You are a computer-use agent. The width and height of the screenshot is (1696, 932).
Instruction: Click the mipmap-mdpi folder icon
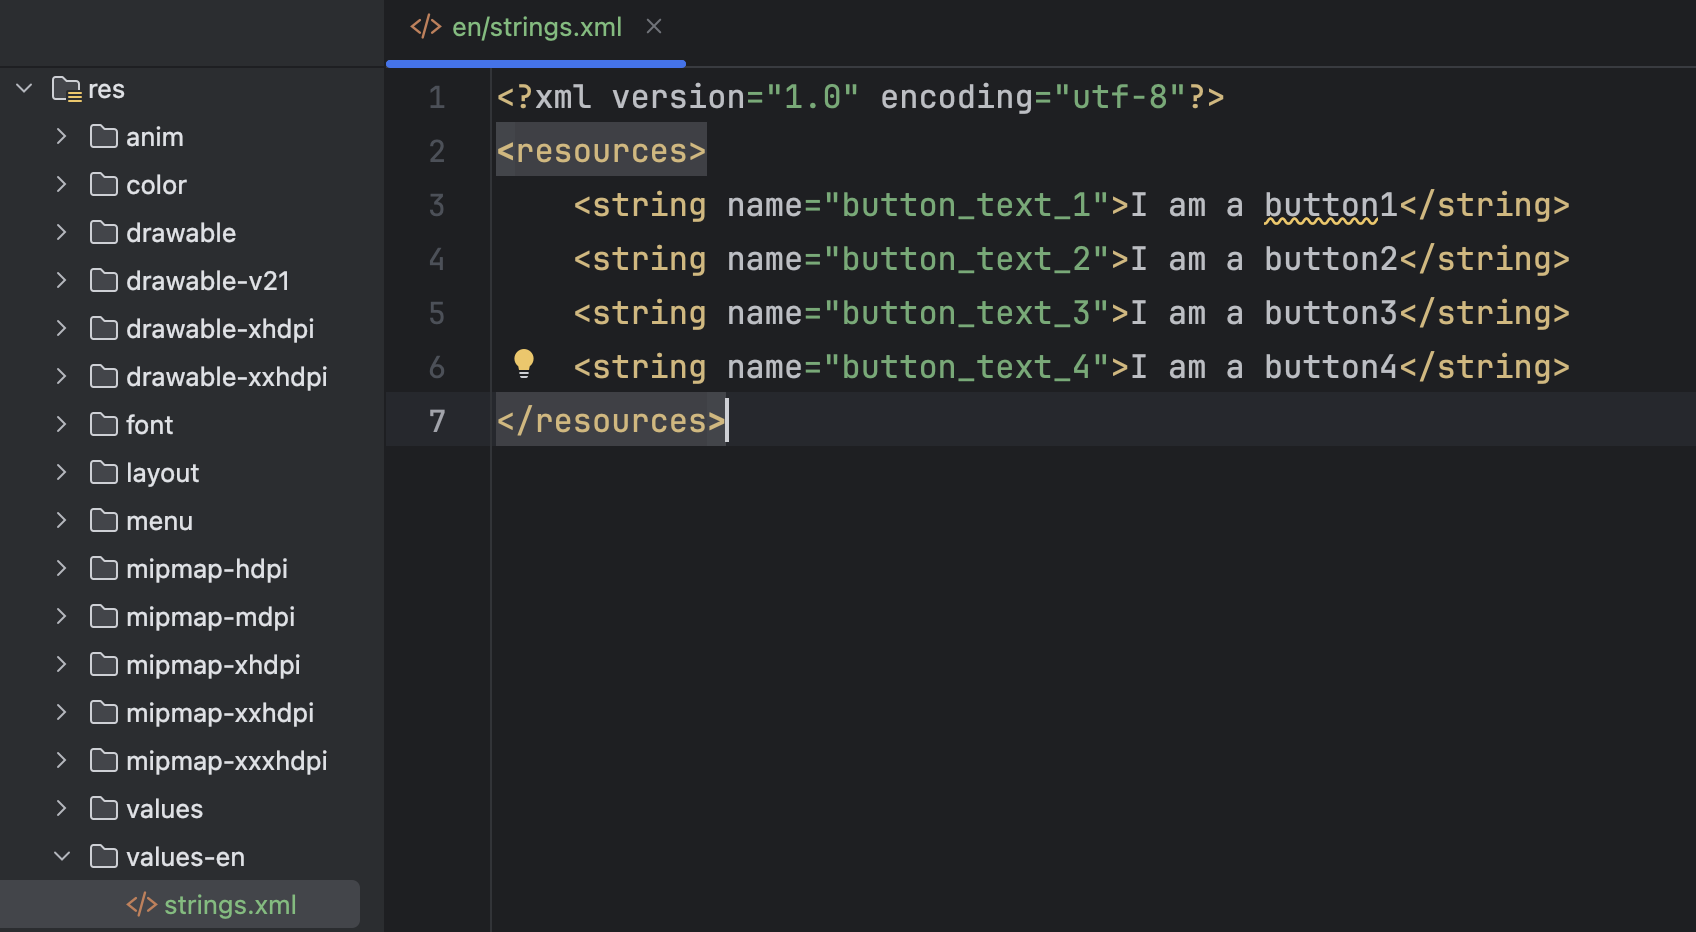click(104, 616)
